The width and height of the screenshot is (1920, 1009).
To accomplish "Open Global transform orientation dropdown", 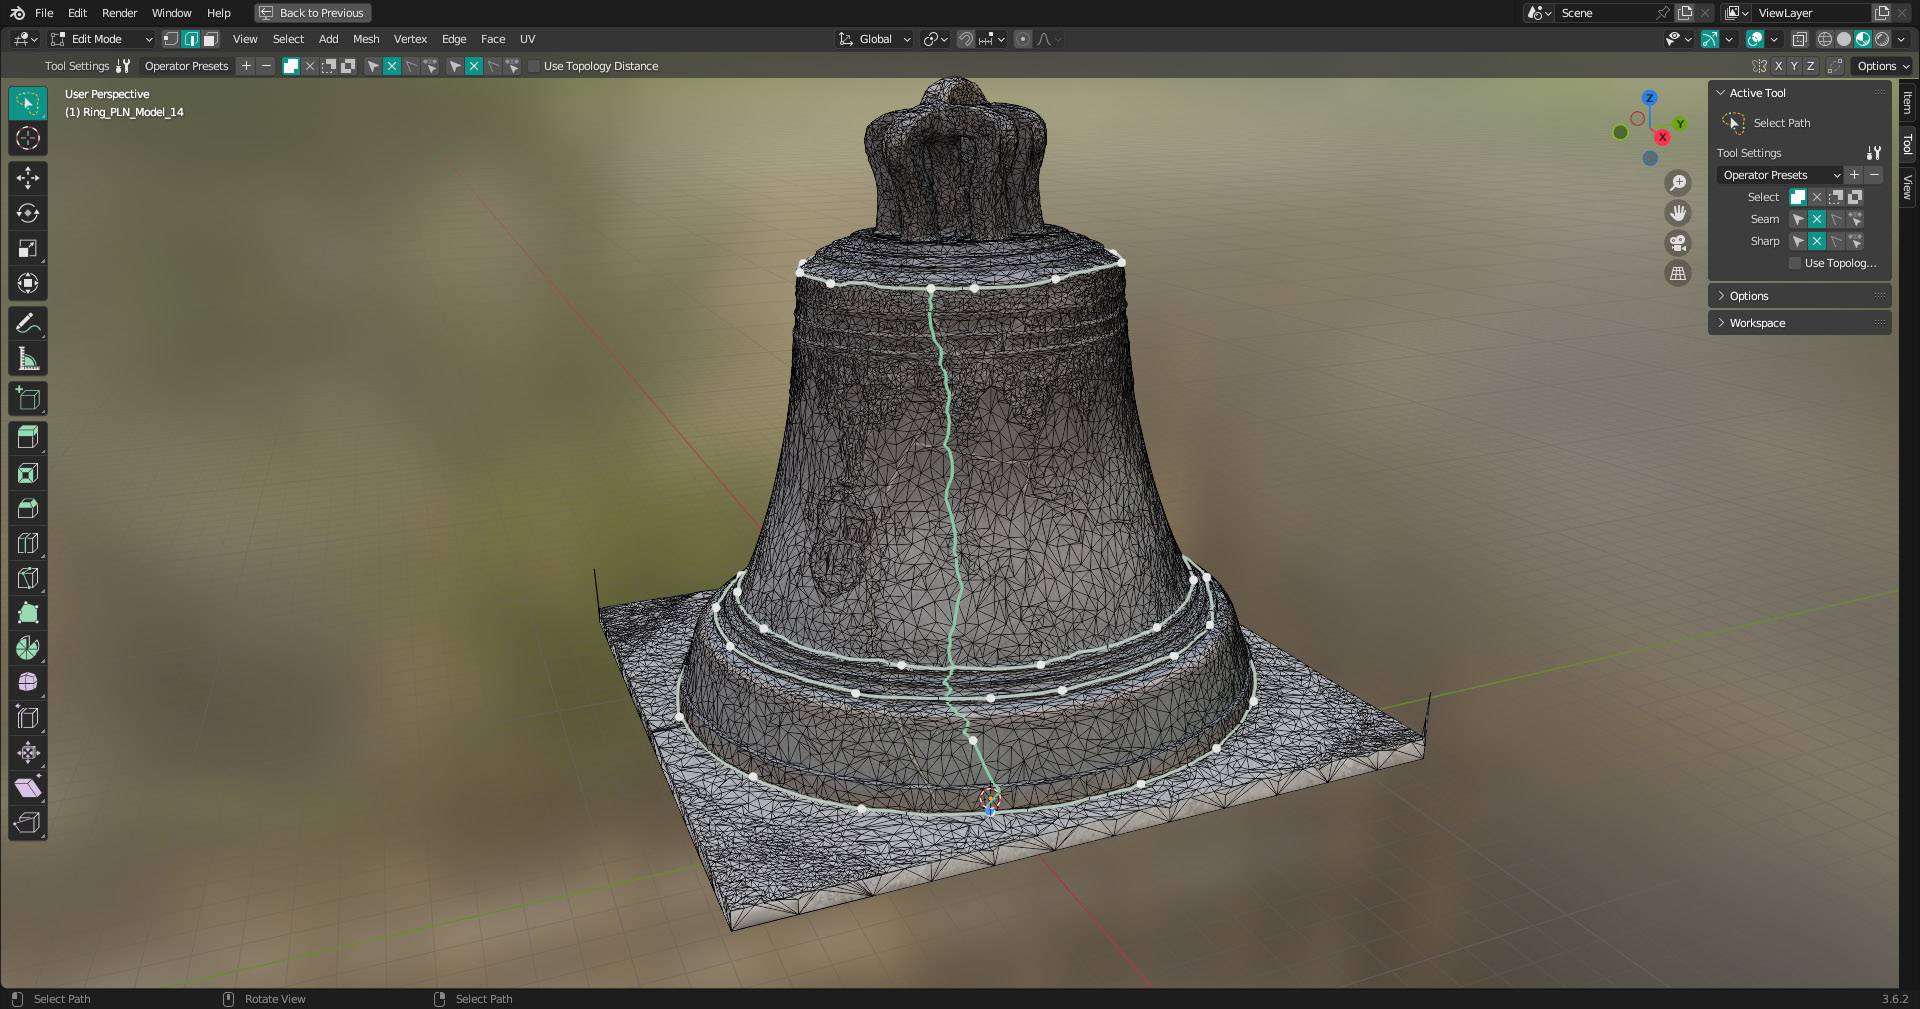I will coord(875,39).
